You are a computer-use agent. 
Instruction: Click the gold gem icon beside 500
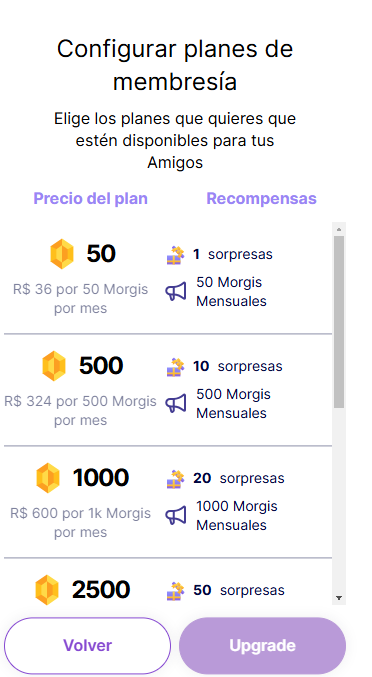[x=54, y=366]
